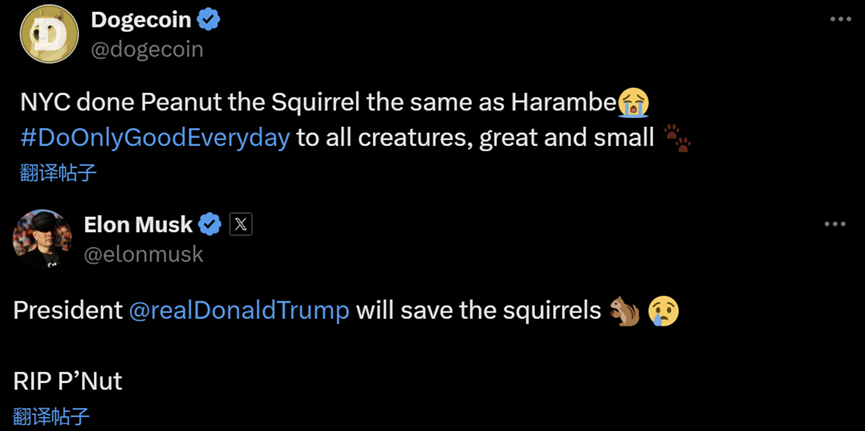Image resolution: width=865 pixels, height=431 pixels.
Task: Open Dogecoin's profile picture
Action: click(x=49, y=34)
